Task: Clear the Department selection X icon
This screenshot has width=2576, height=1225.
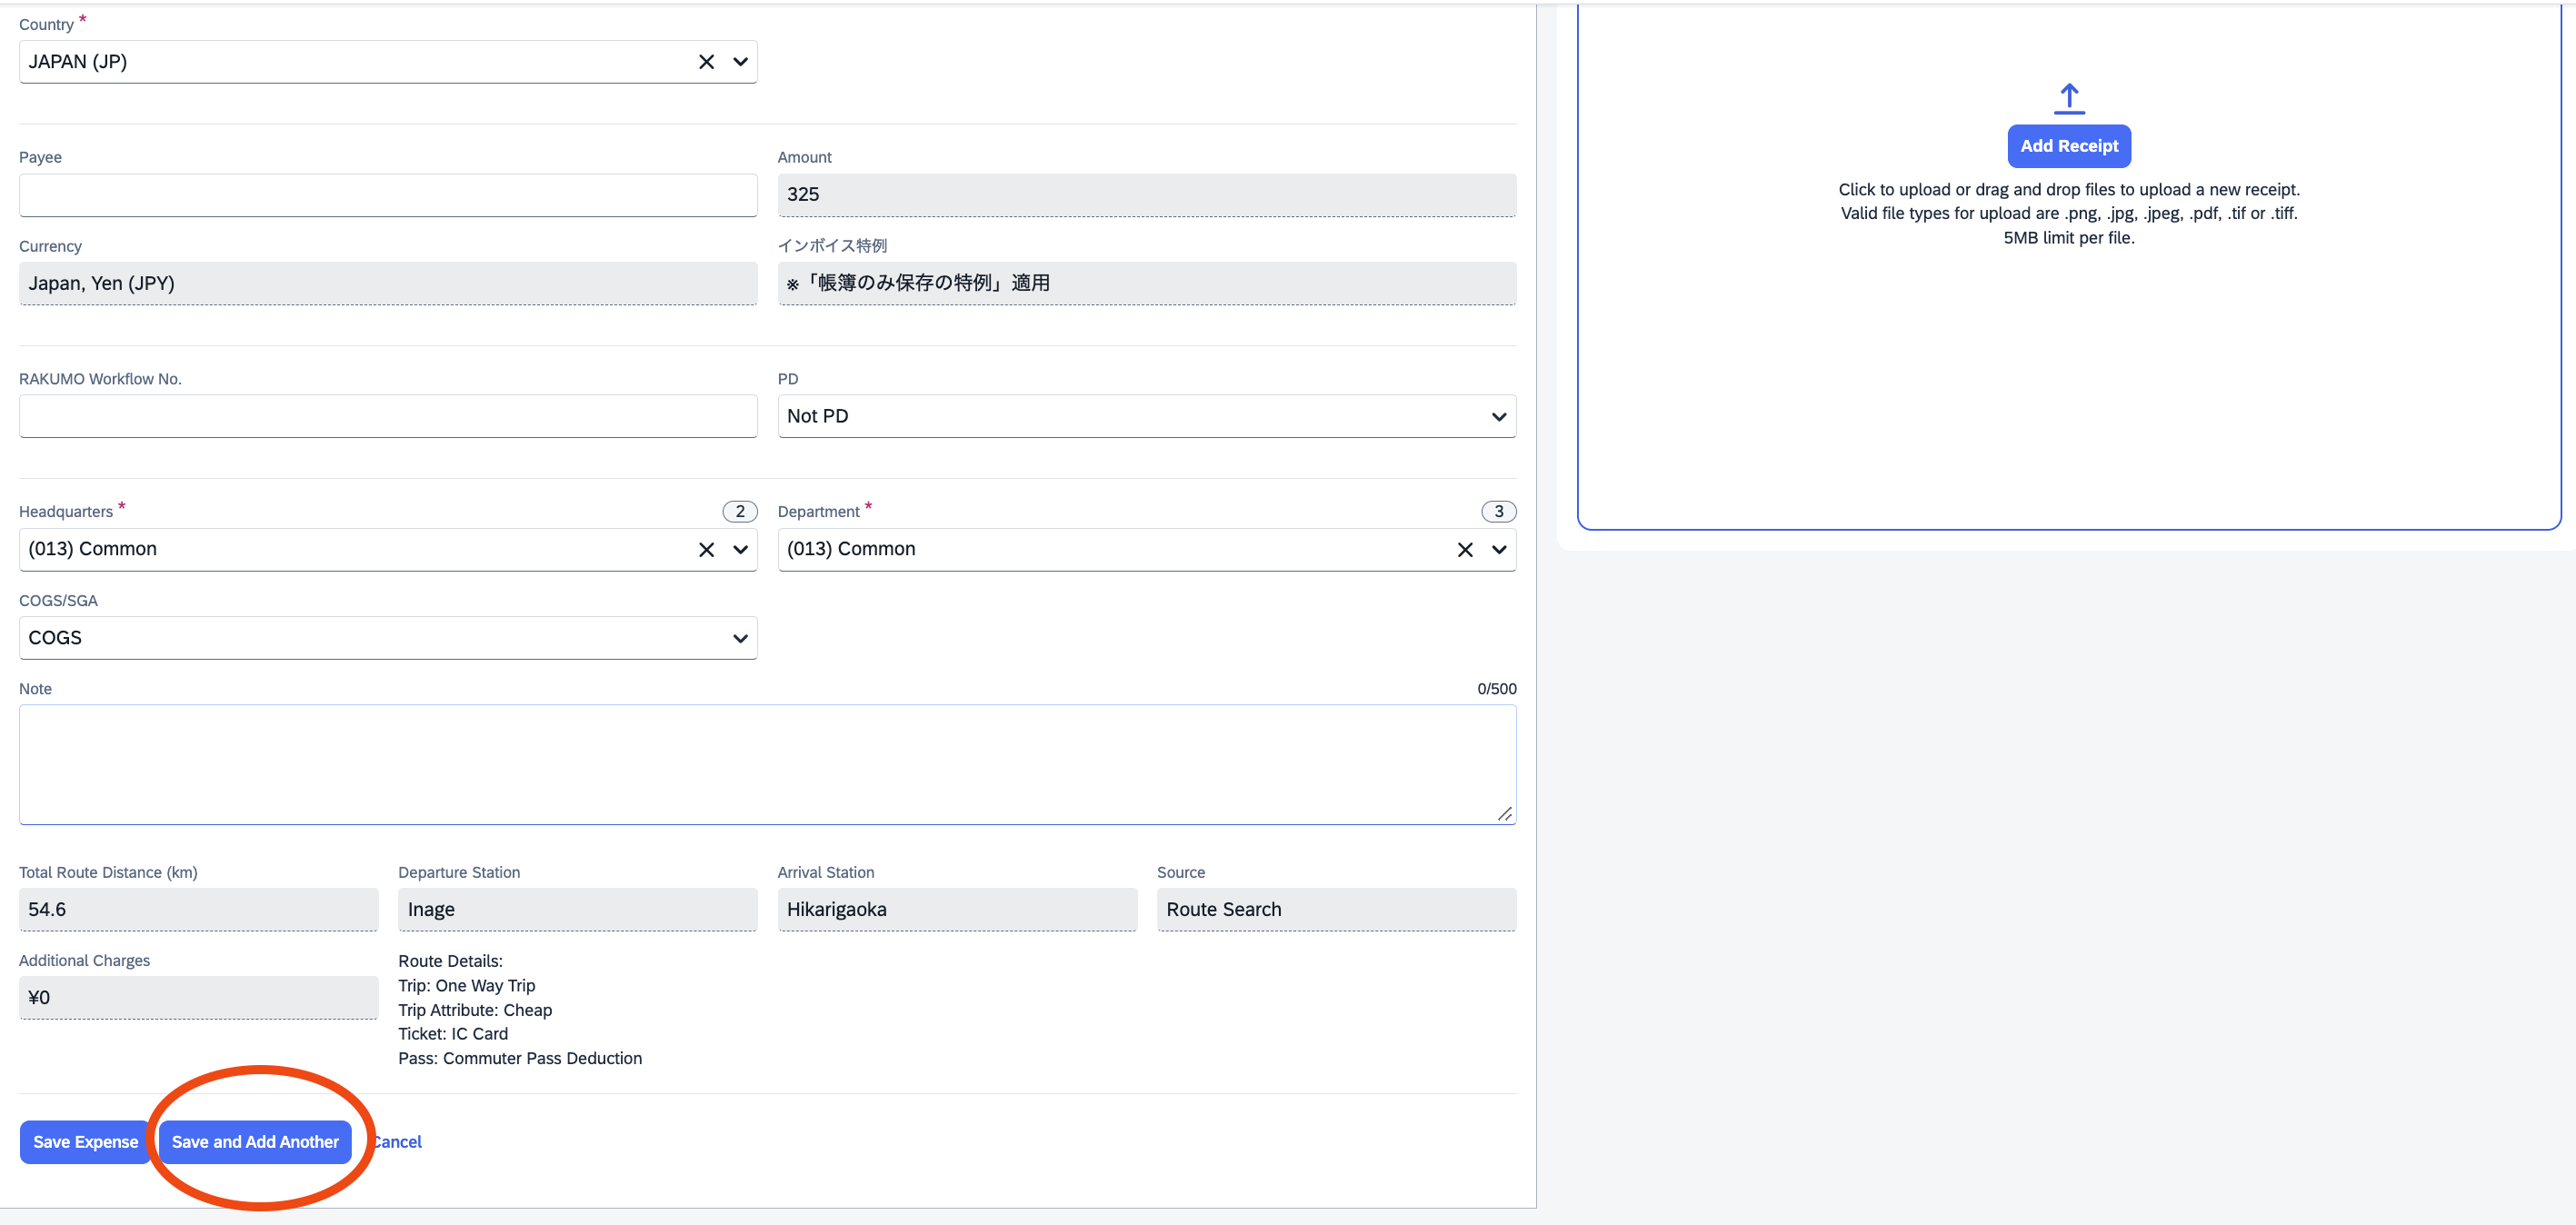Action: 1464,549
